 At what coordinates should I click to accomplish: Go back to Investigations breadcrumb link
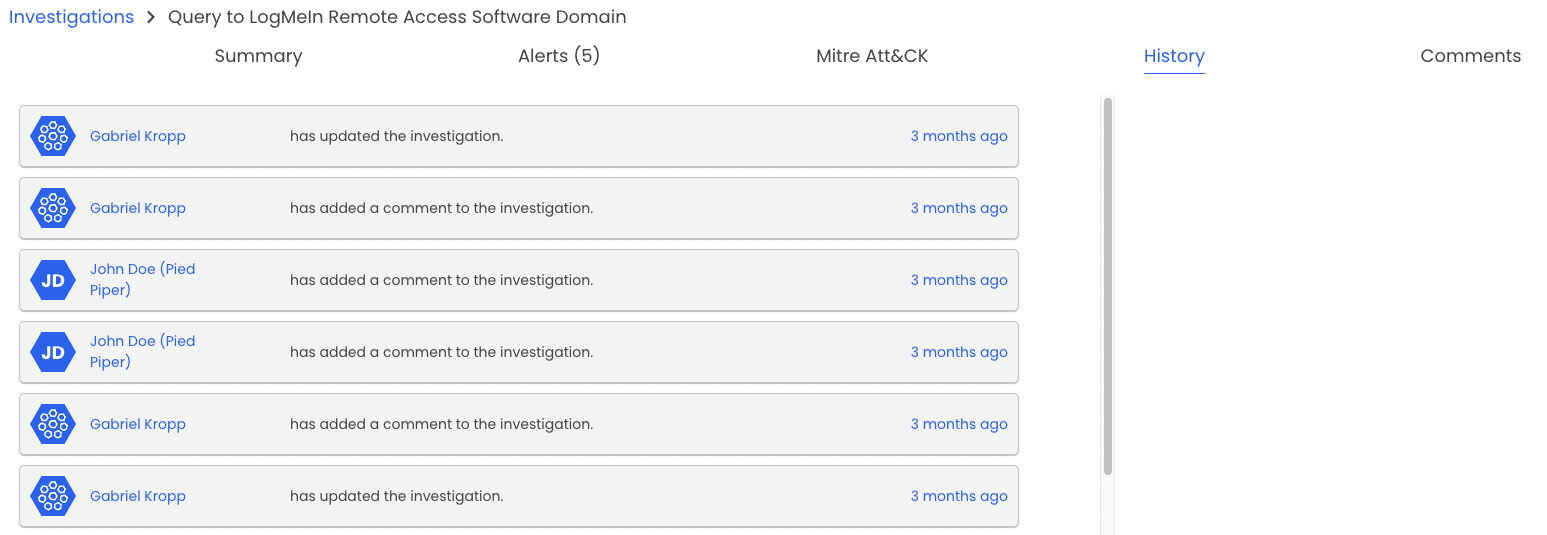71,17
